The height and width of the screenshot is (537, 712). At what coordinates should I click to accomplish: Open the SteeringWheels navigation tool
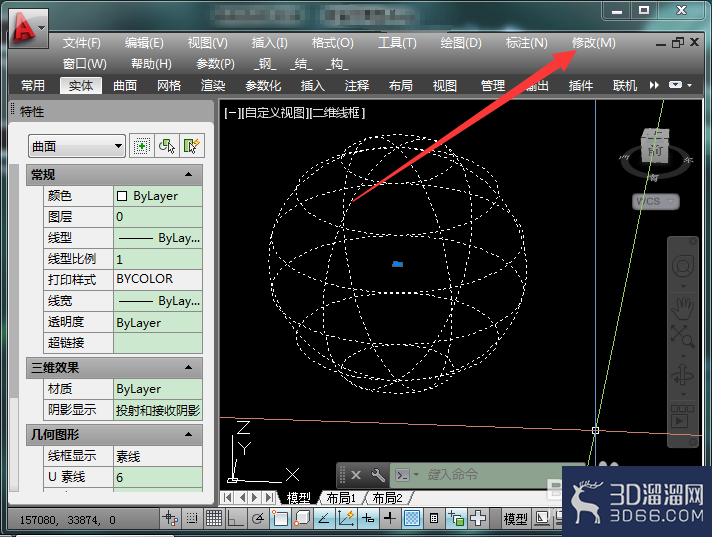tap(682, 266)
